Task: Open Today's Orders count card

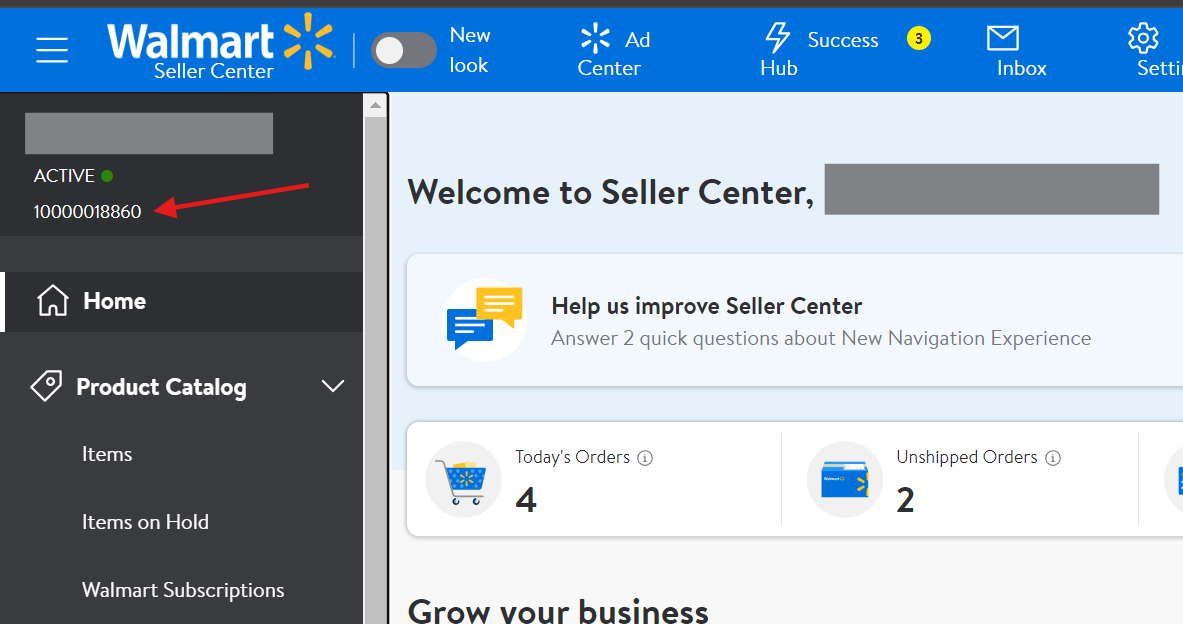Action: (593, 480)
